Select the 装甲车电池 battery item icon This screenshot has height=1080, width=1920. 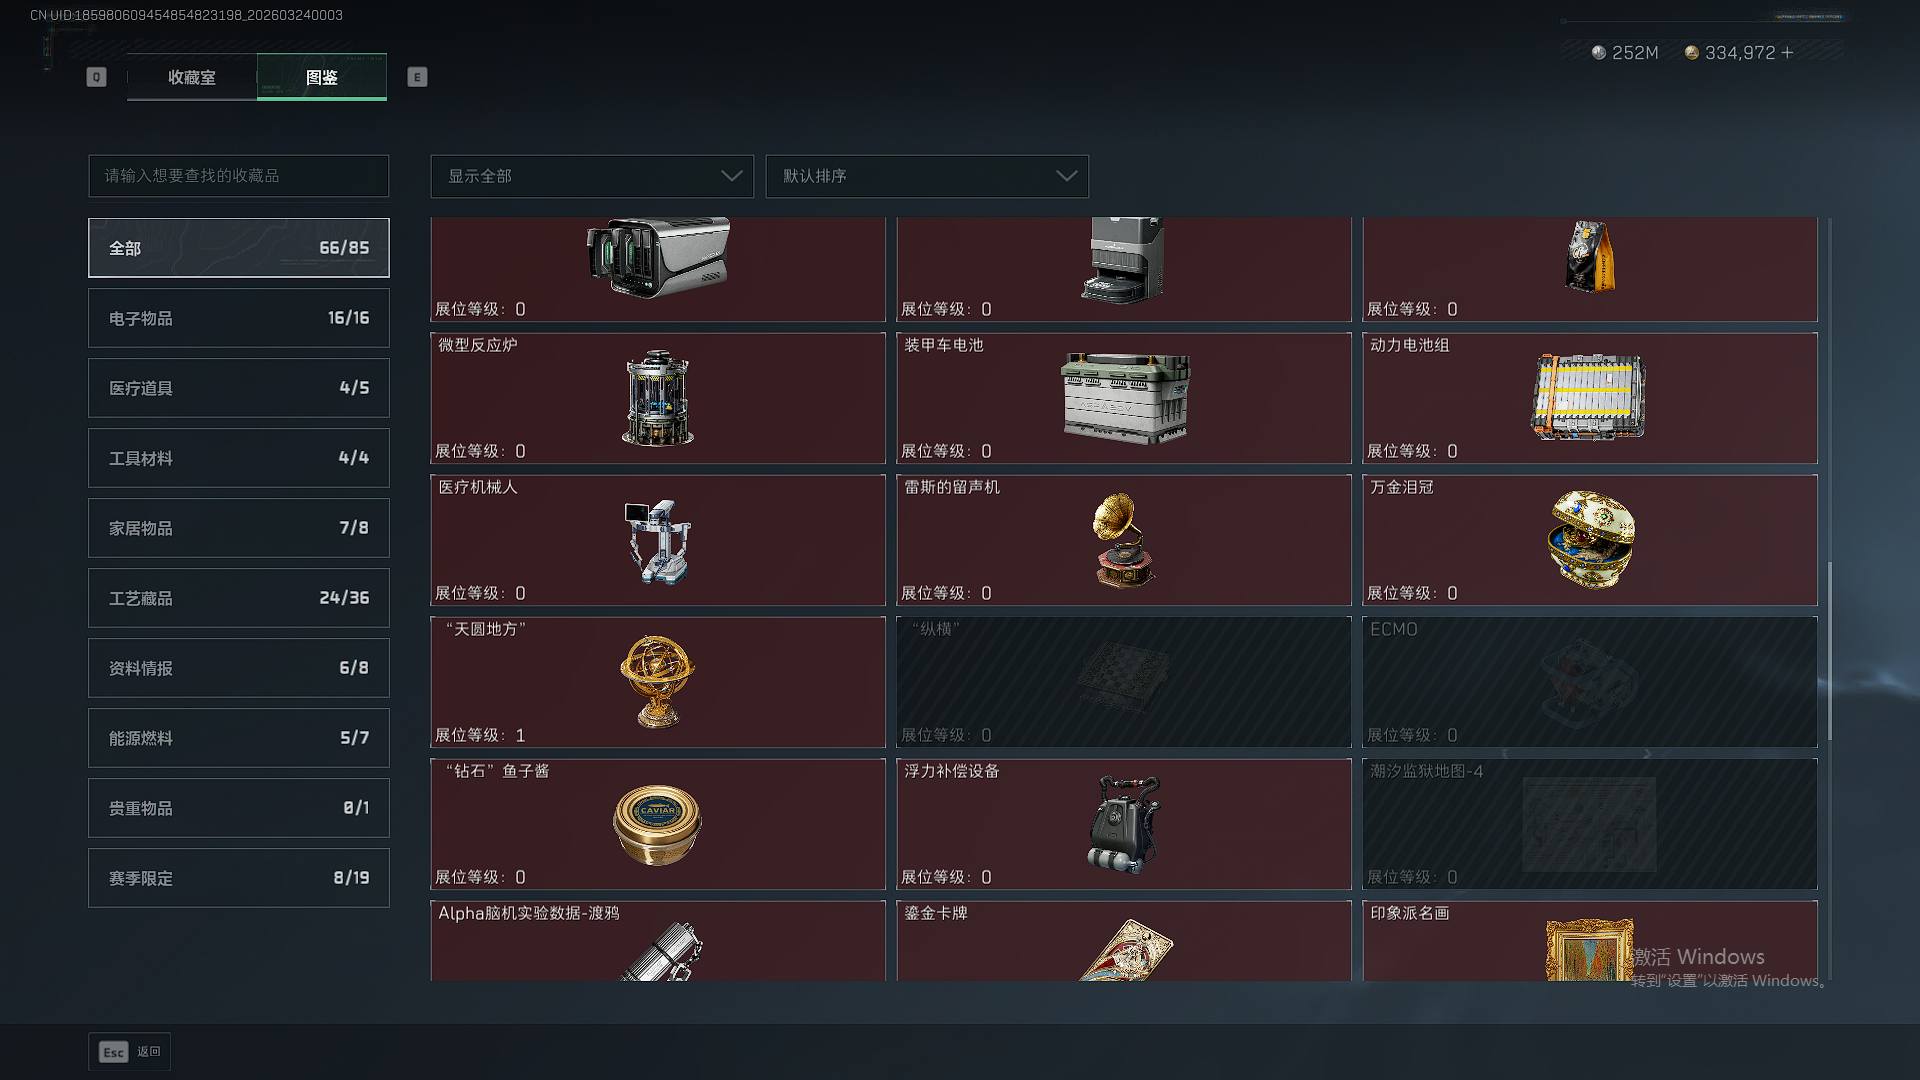tap(1125, 398)
